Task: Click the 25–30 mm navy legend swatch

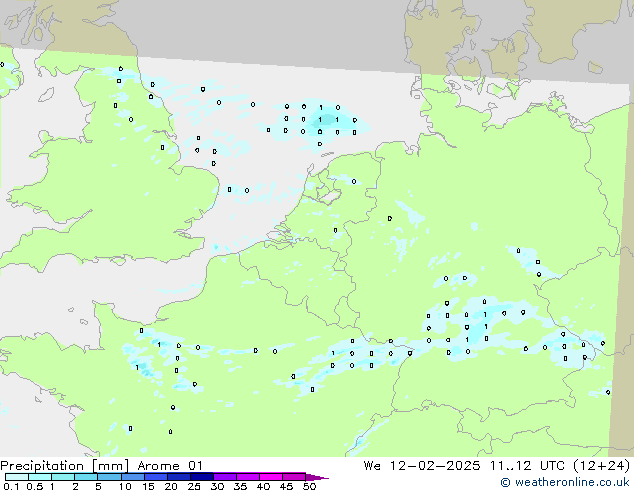Action: [202, 477]
